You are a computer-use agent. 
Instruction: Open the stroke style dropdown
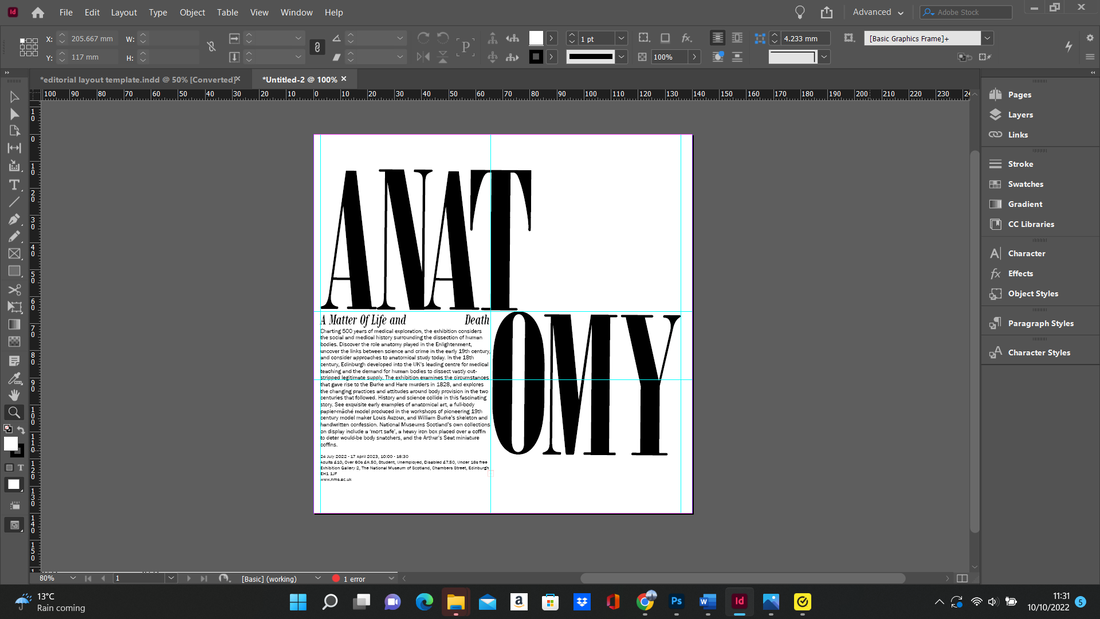621,57
